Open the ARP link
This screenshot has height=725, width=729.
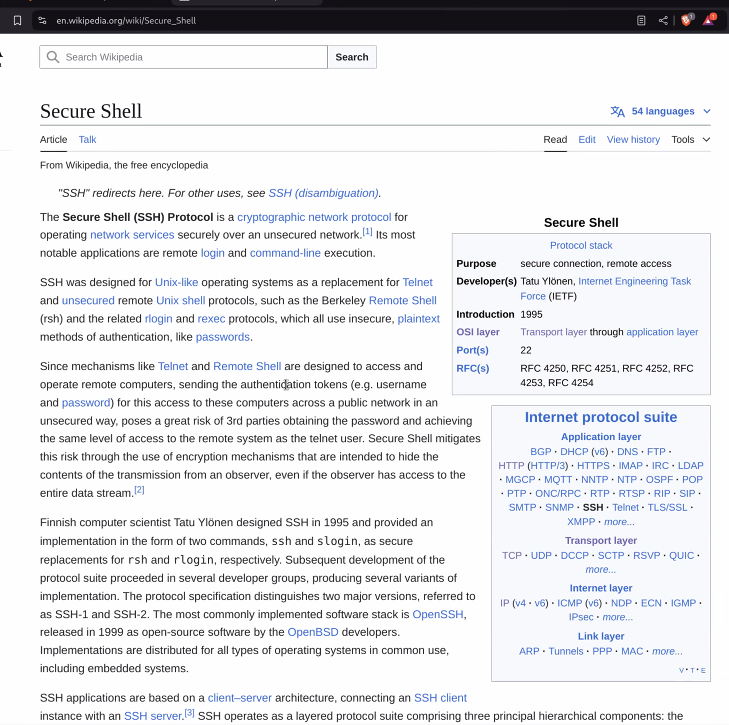pyautogui.click(x=529, y=651)
